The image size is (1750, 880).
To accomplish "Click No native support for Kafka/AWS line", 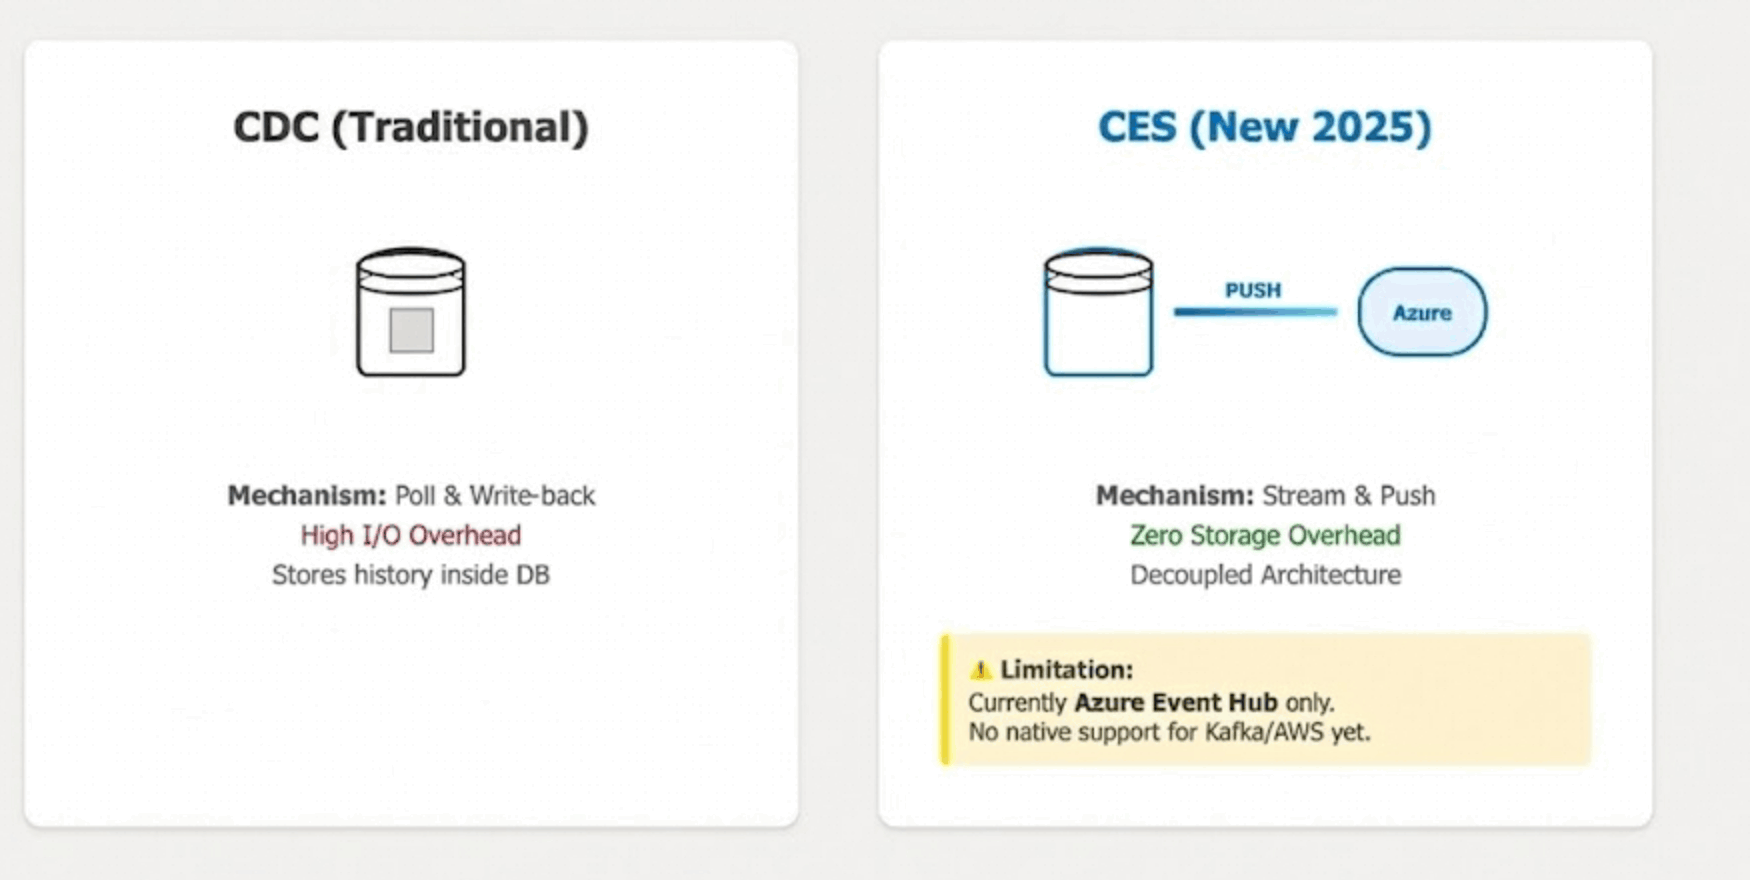I will pos(1168,732).
